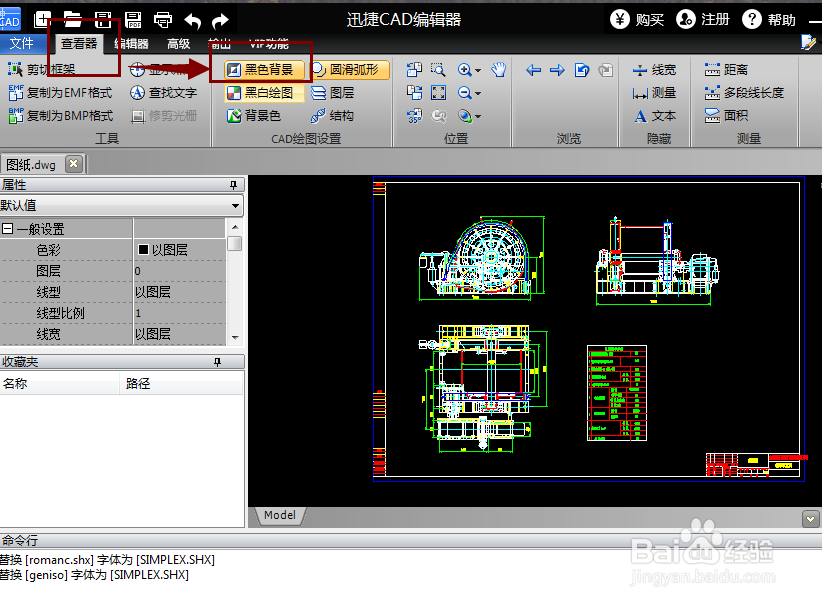Go to next view with right arrow

tap(557, 70)
